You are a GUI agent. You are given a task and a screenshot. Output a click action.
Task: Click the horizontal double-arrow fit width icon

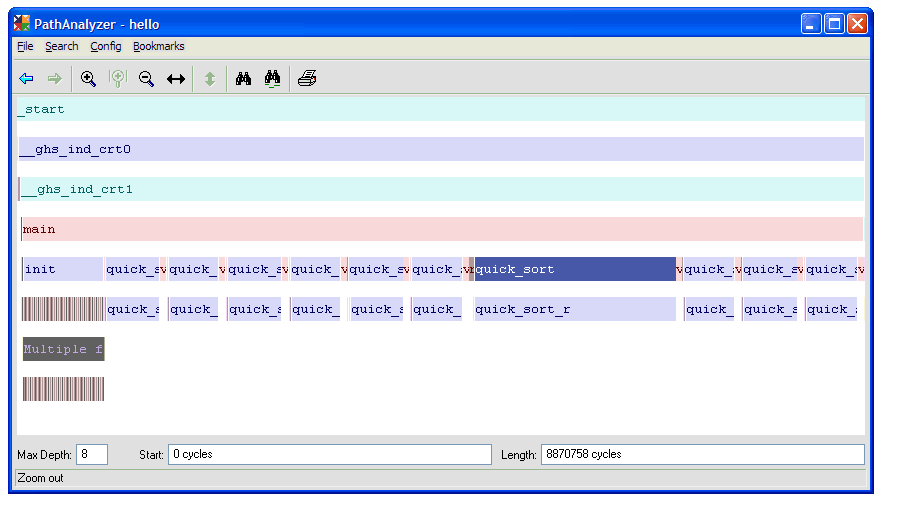[x=176, y=79]
